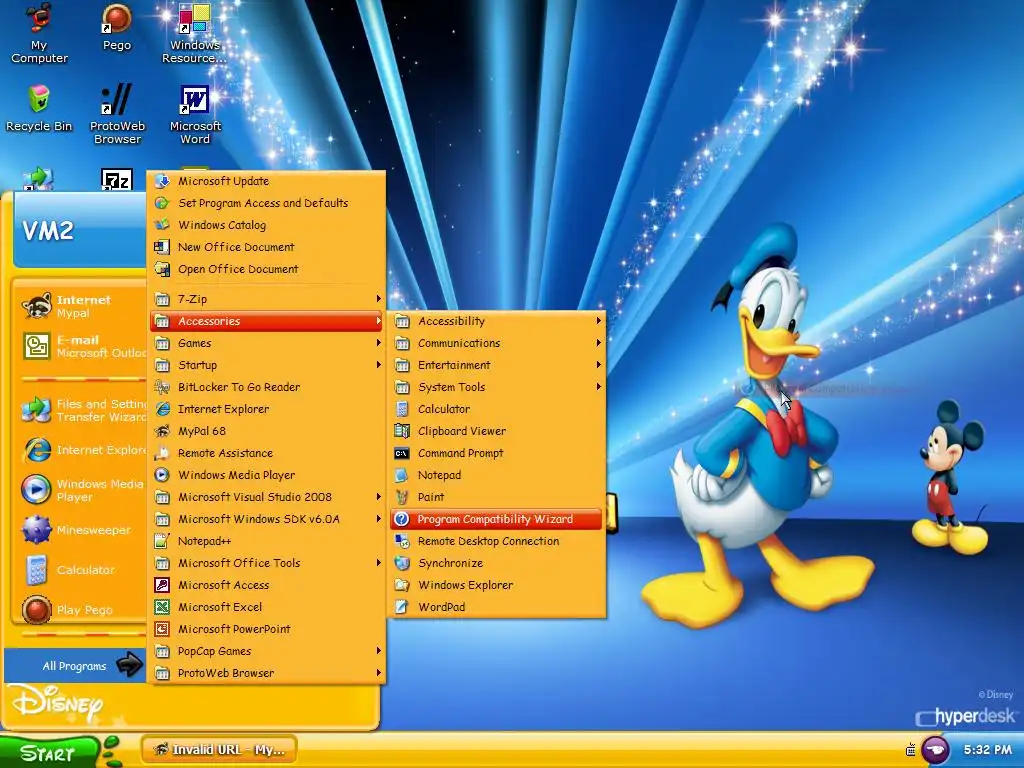The image size is (1024, 768).
Task: Select the highlighted Accessories menu item
Action: coord(266,321)
